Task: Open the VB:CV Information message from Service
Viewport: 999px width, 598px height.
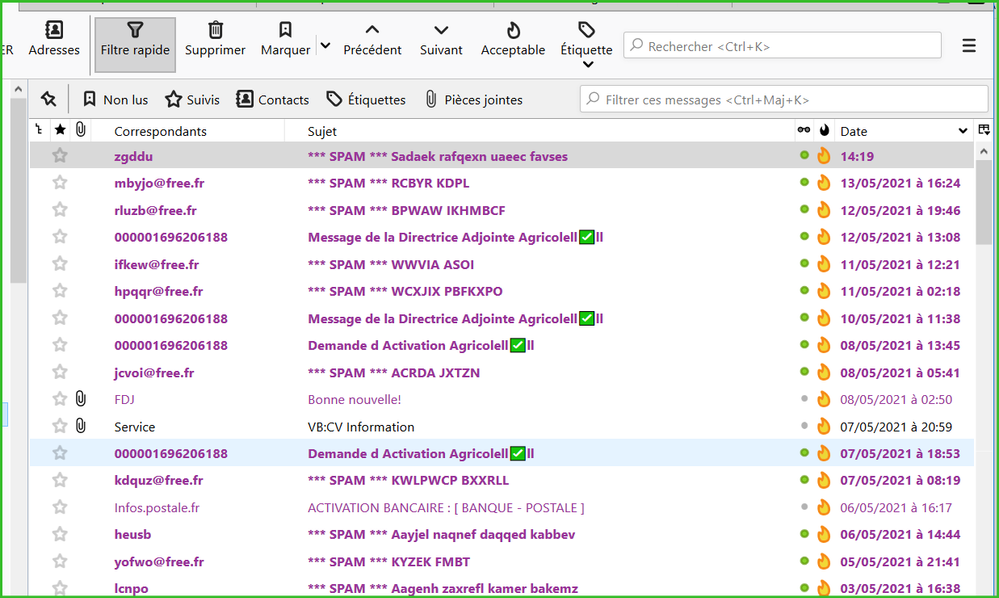Action: pyautogui.click(x=360, y=427)
